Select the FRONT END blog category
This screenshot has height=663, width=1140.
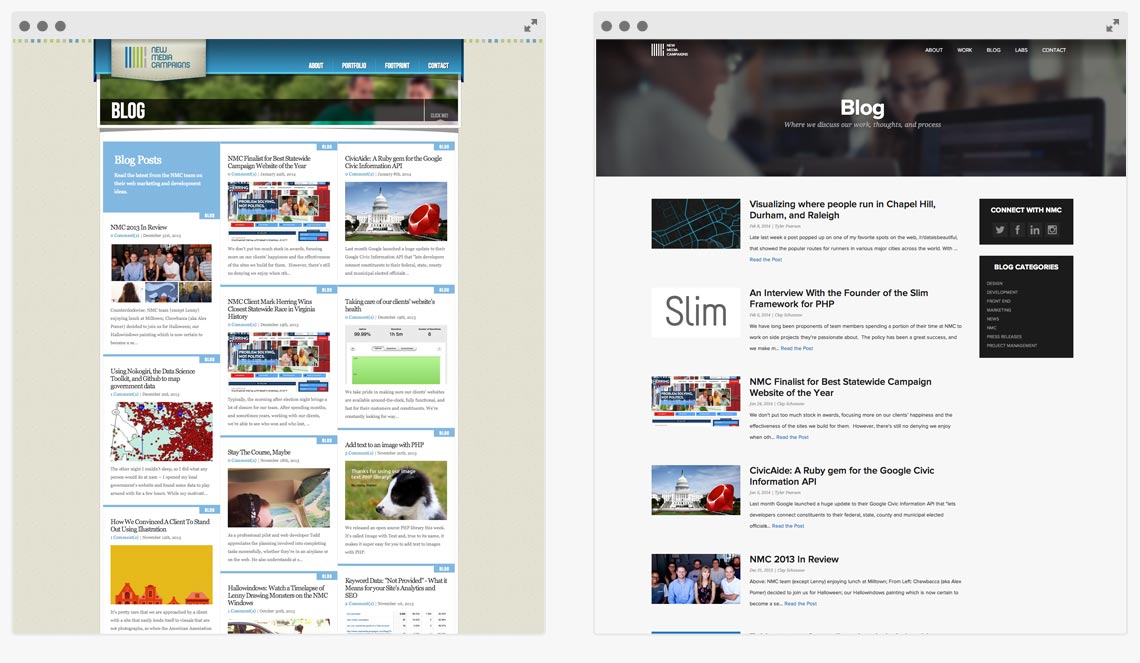point(998,301)
